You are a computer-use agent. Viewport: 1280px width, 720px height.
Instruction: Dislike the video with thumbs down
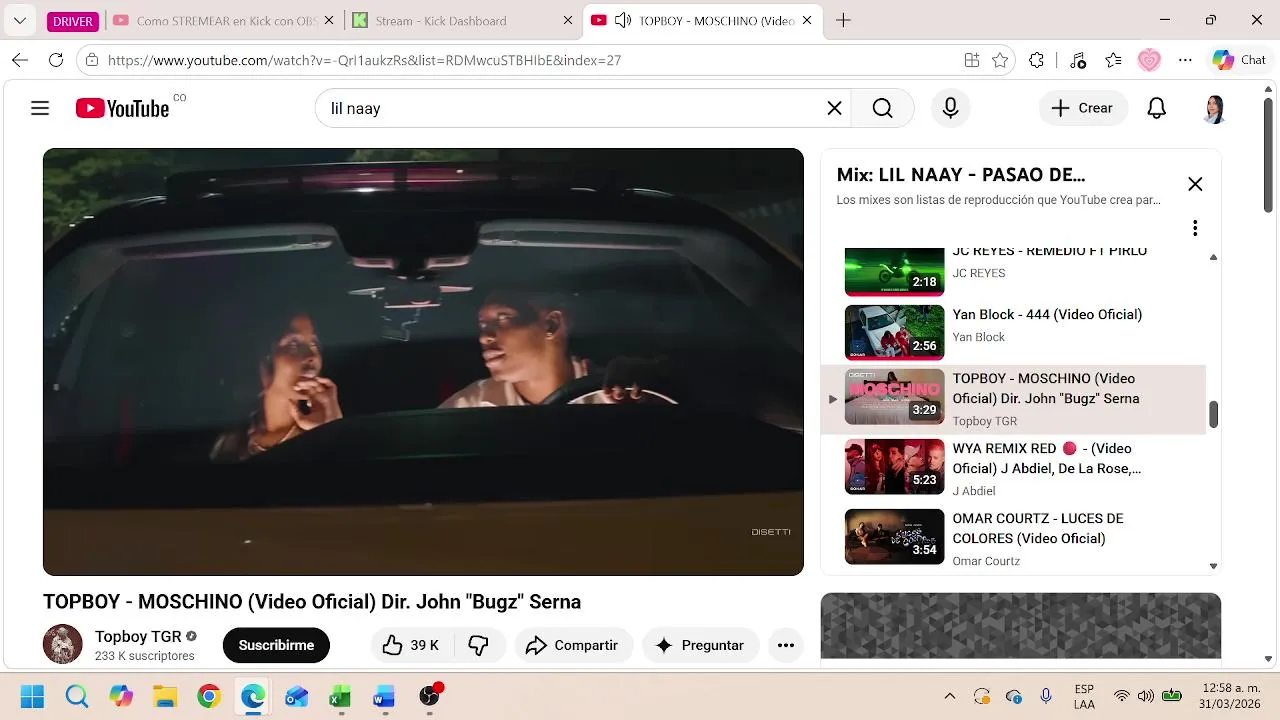(x=479, y=645)
